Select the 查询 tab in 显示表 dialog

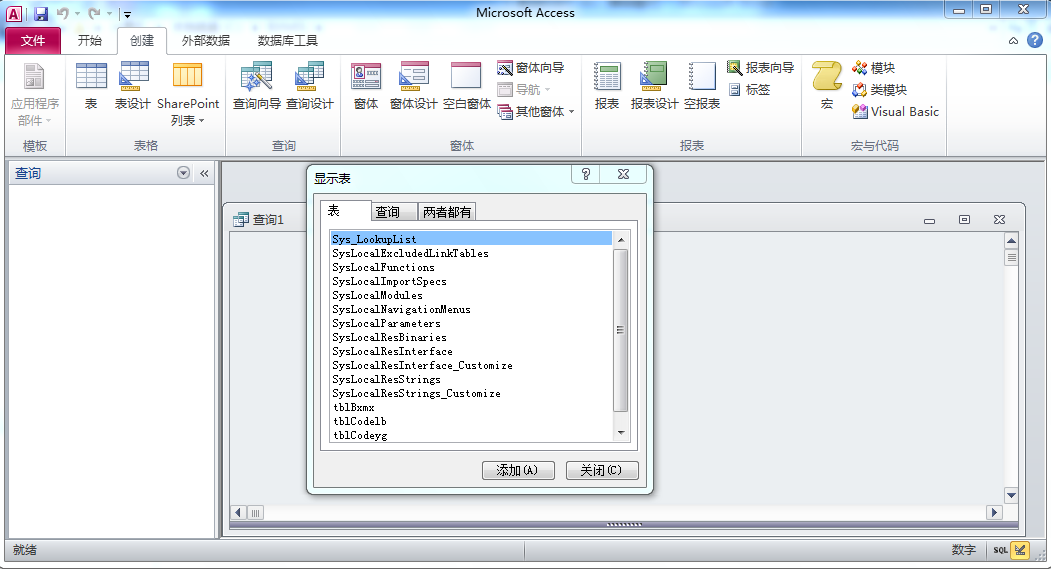click(395, 212)
